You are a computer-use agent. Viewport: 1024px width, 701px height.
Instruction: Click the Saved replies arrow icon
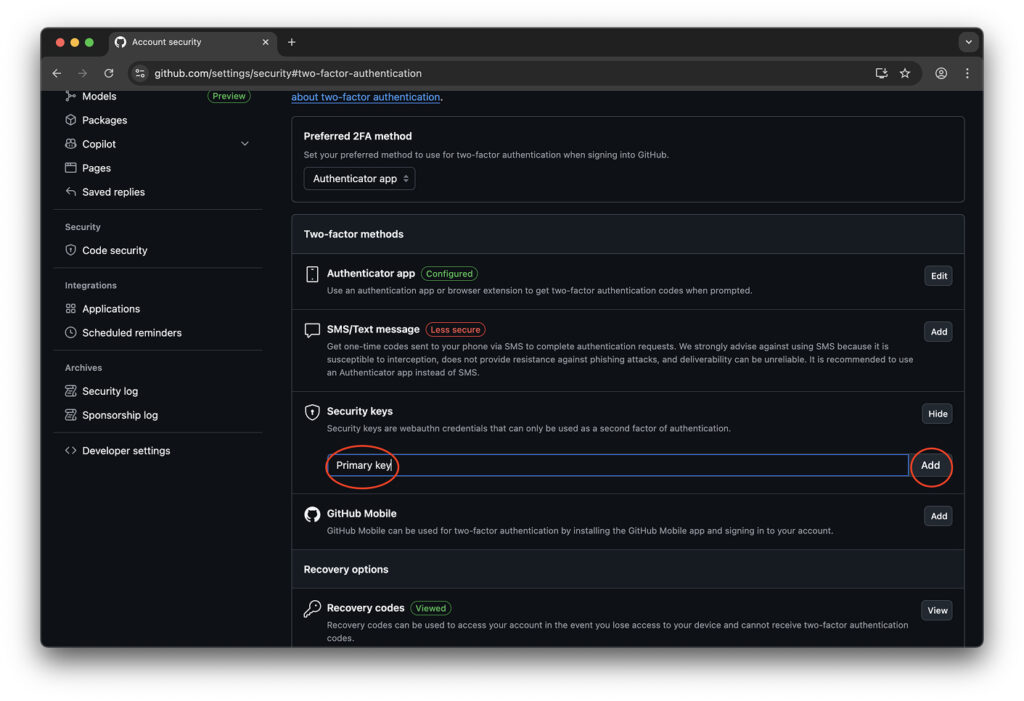tap(71, 192)
